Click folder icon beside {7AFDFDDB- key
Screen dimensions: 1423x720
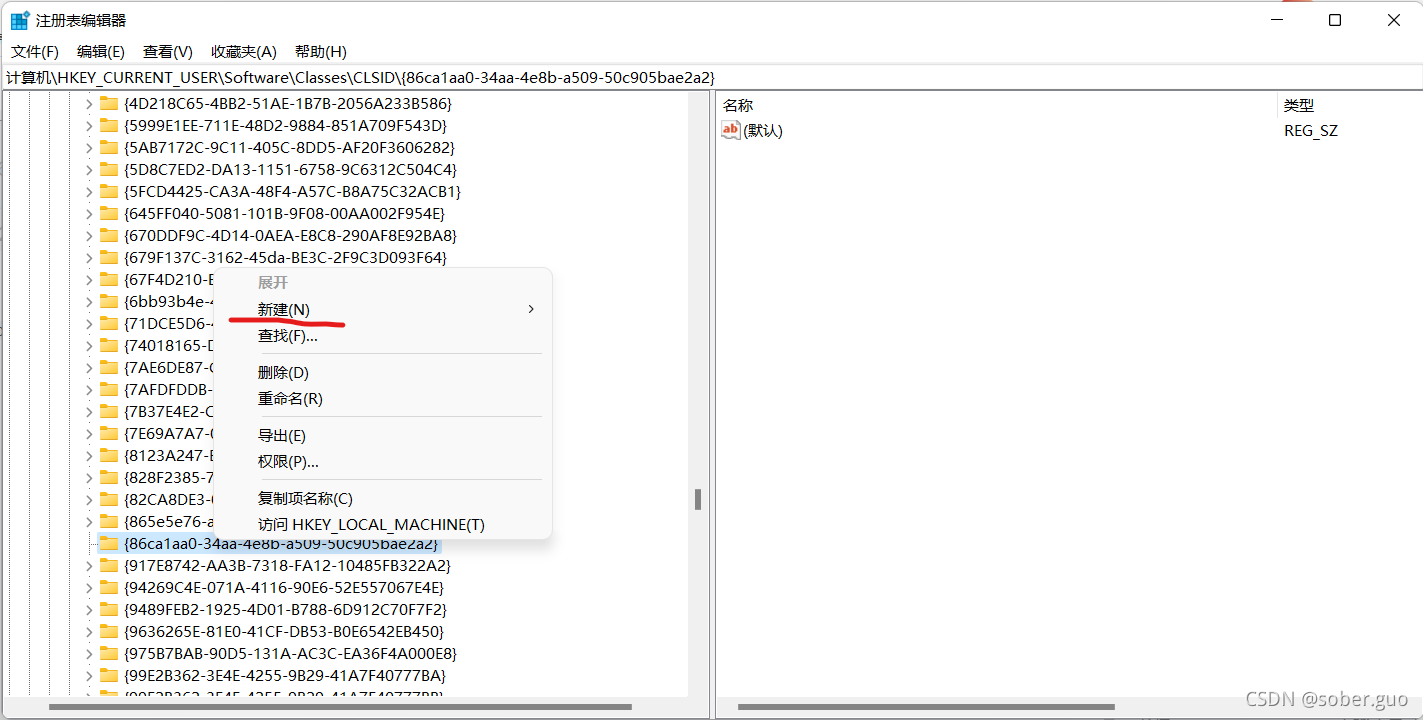click(109, 389)
